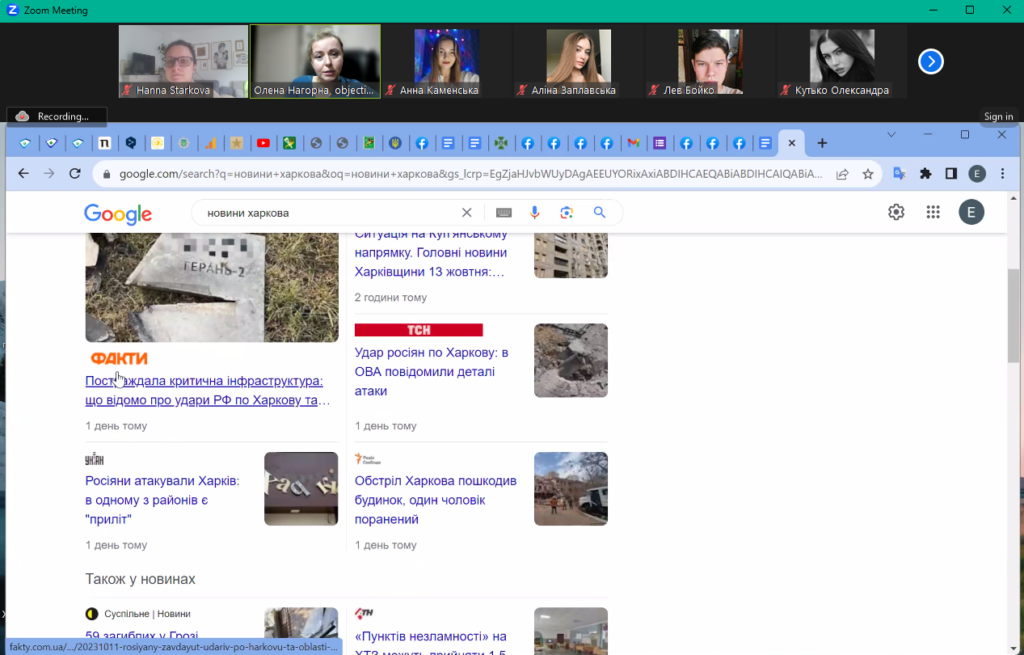1024x655 pixels.
Task: Click the Обстріл Харкова article thumbnail
Action: (x=571, y=488)
